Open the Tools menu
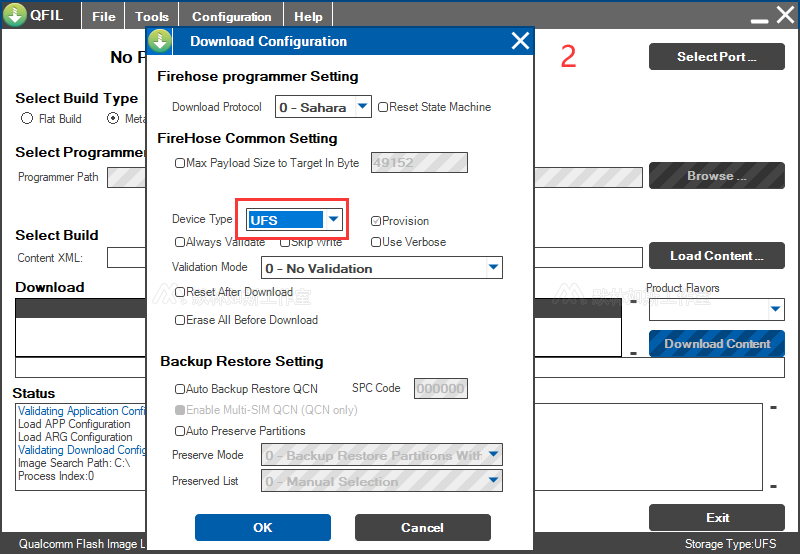 (152, 16)
